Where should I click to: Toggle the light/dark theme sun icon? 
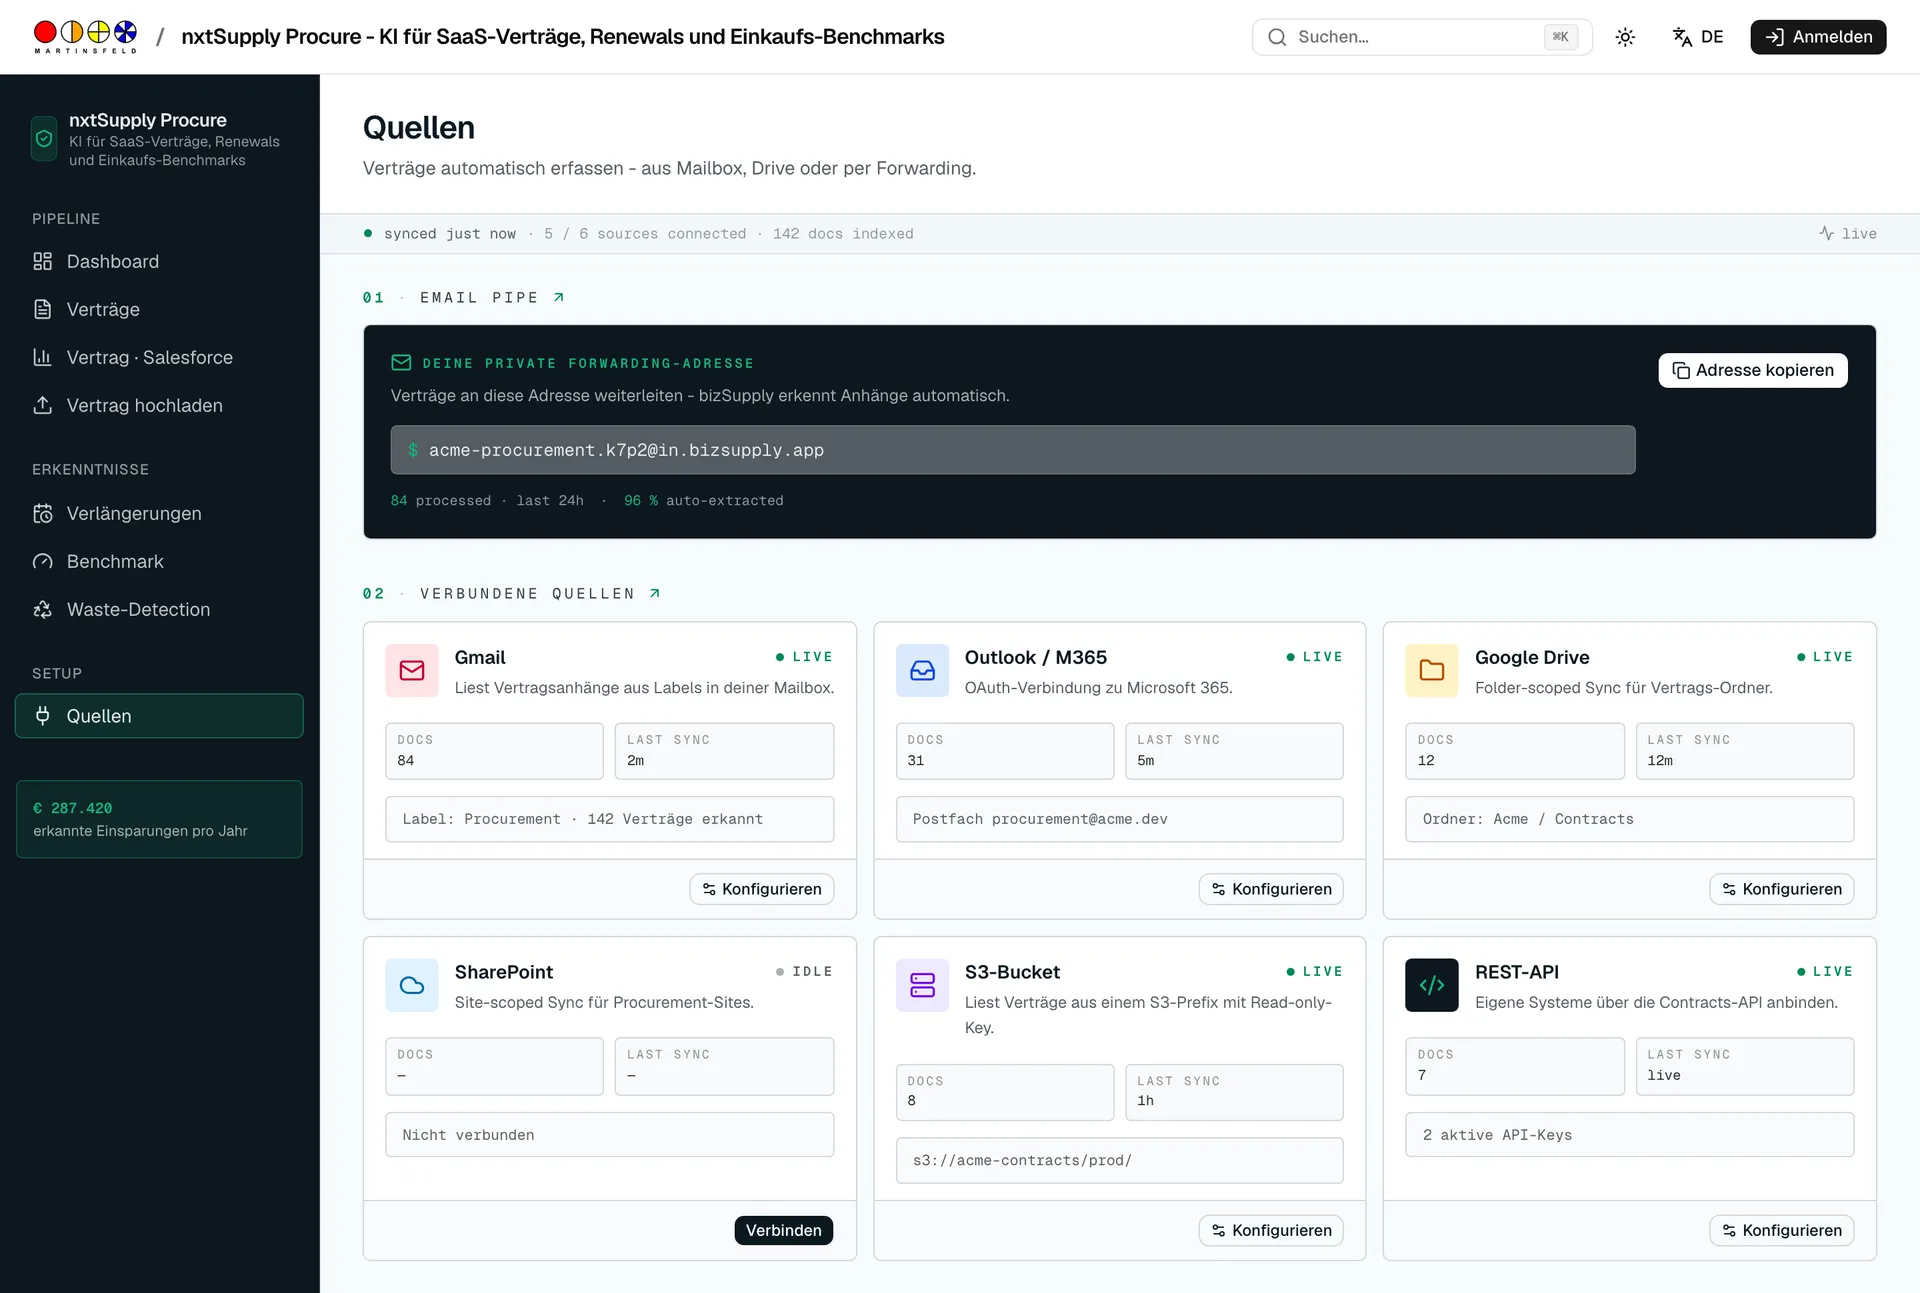pos(1625,37)
